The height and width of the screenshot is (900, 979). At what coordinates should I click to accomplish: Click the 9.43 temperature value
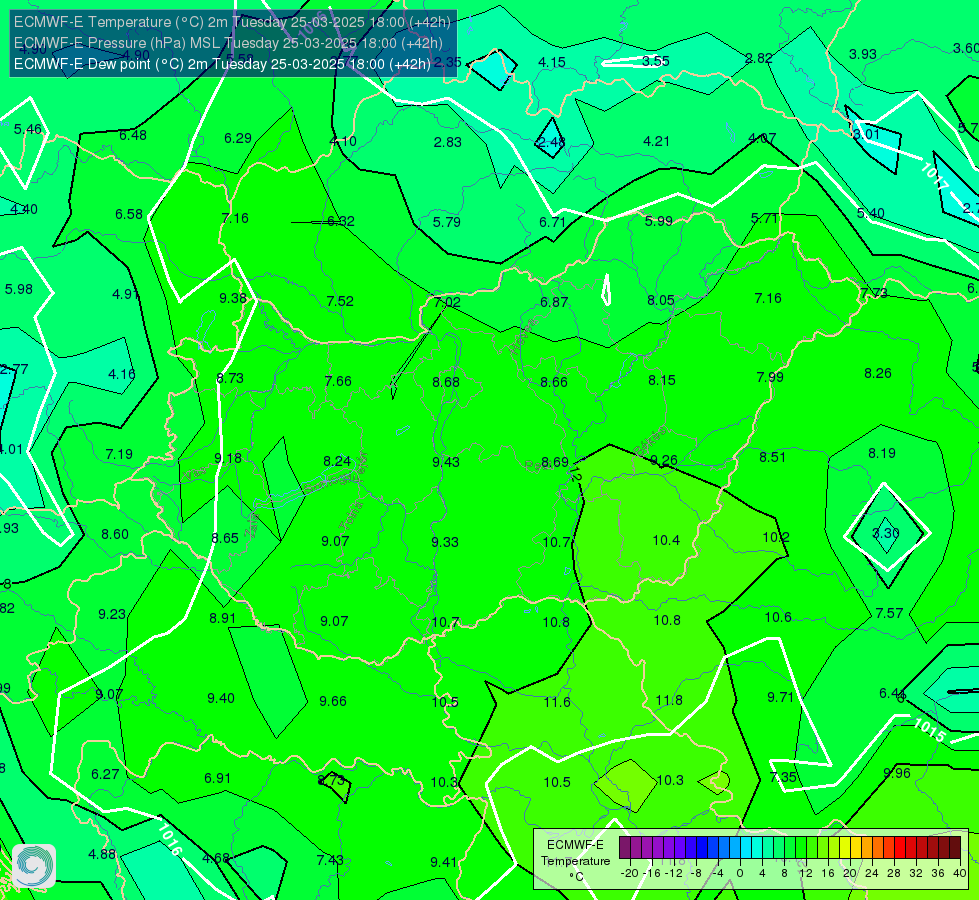click(x=446, y=462)
